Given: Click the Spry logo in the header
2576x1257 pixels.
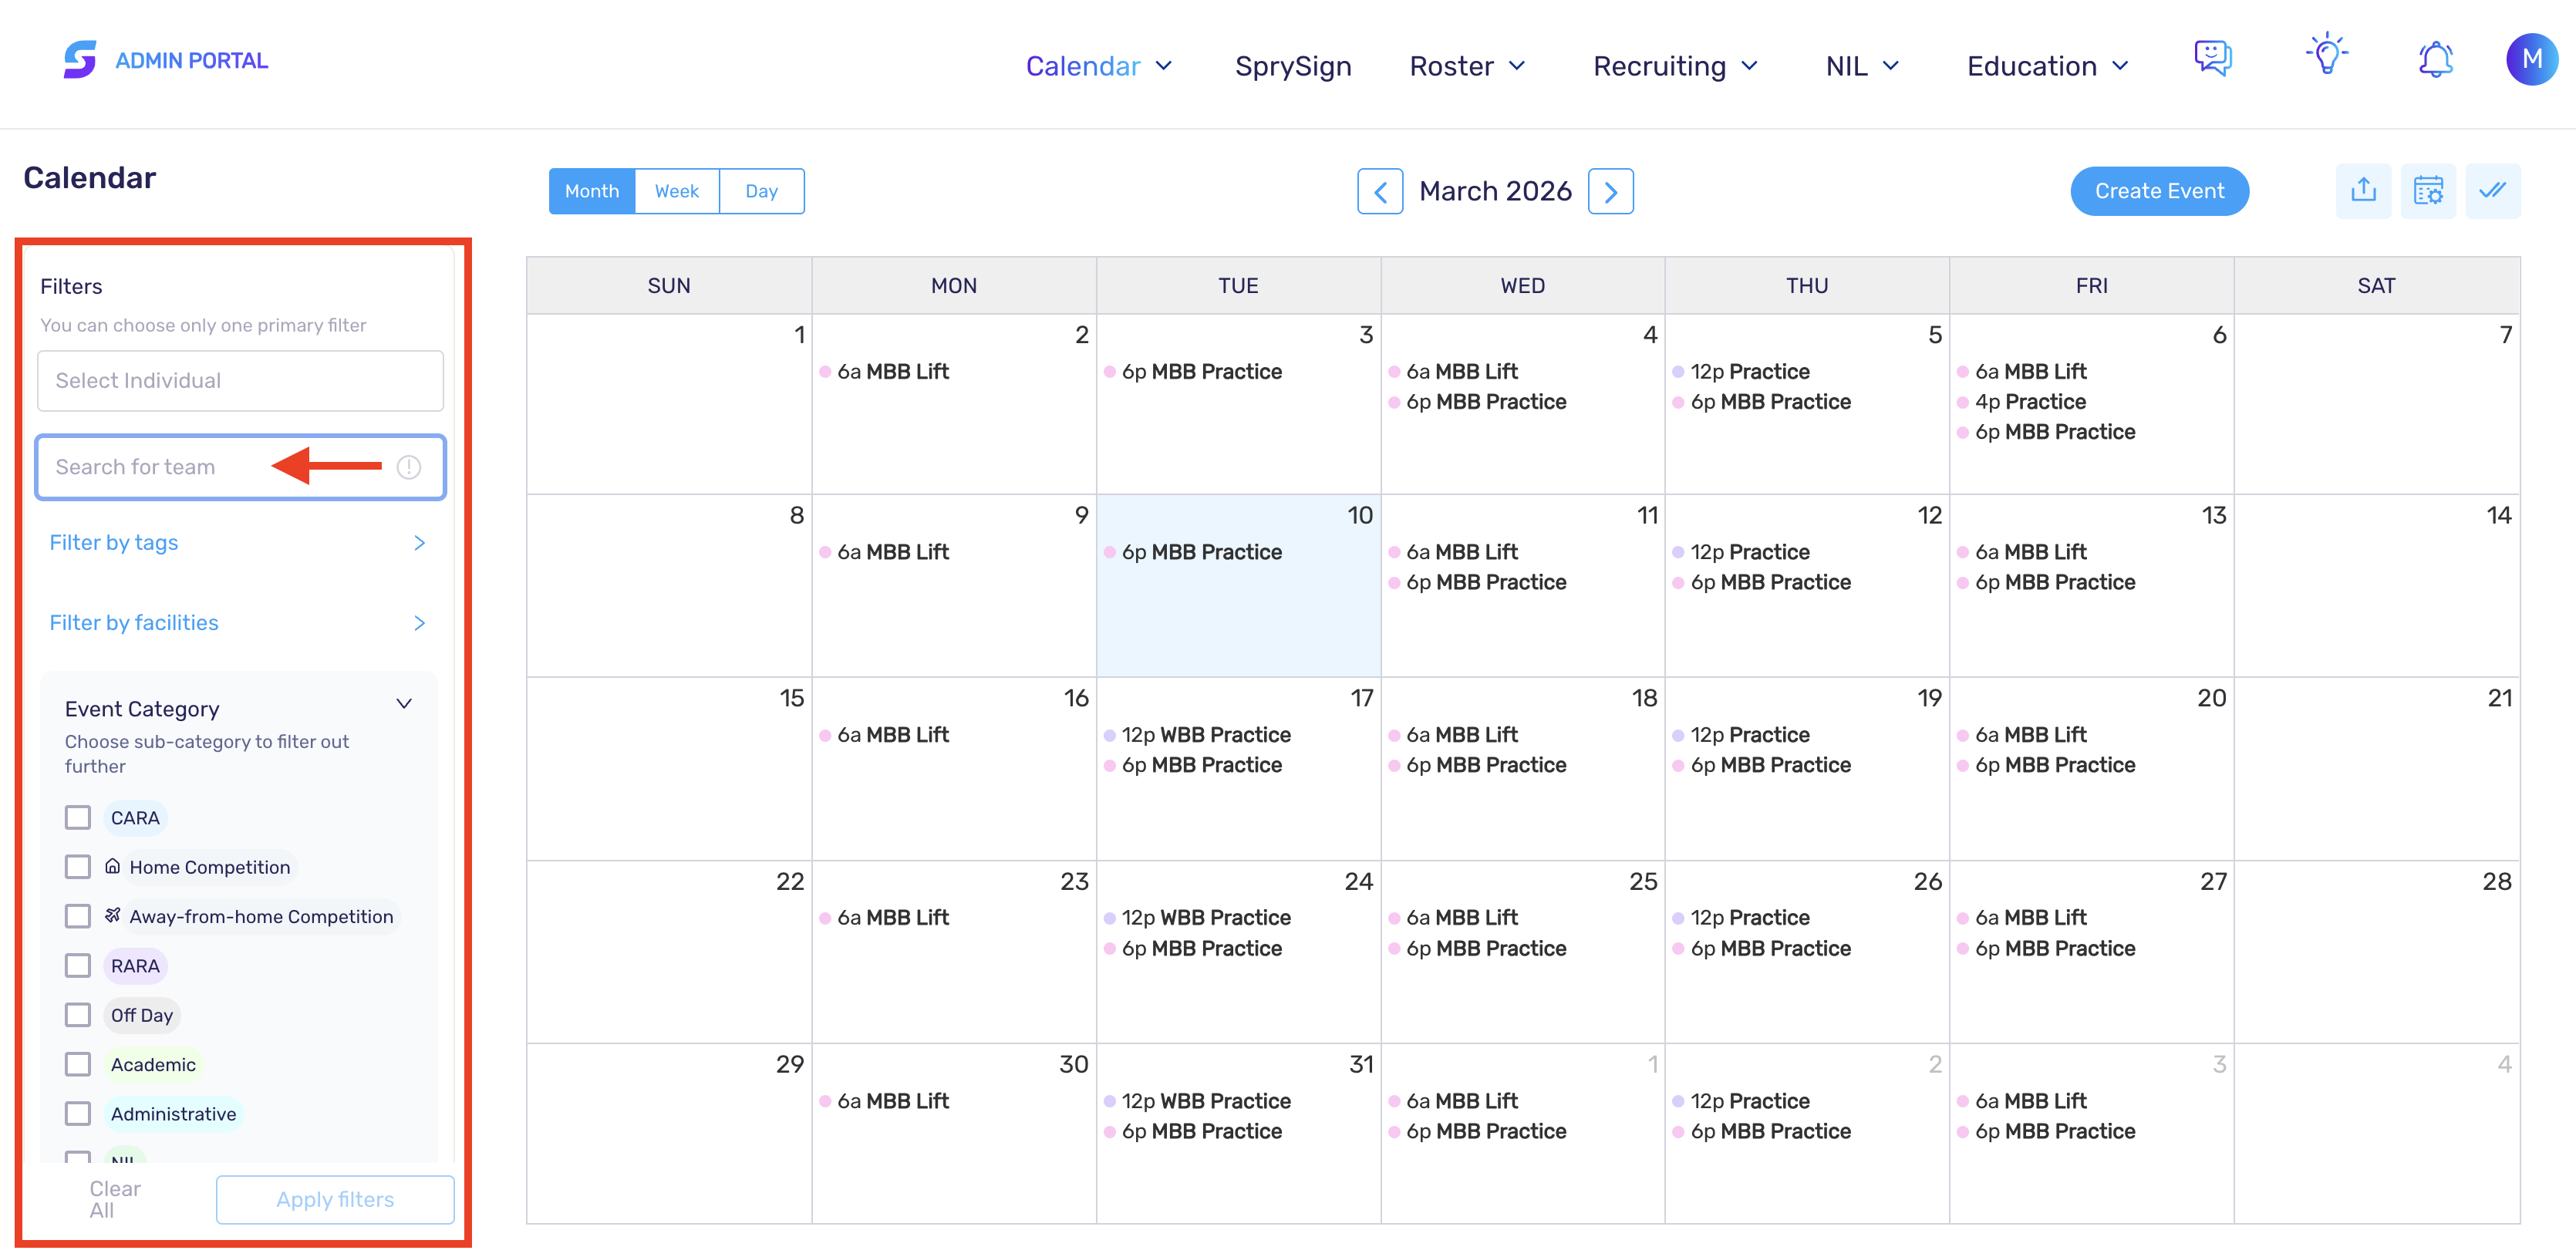Looking at the screenshot, I should 80,60.
